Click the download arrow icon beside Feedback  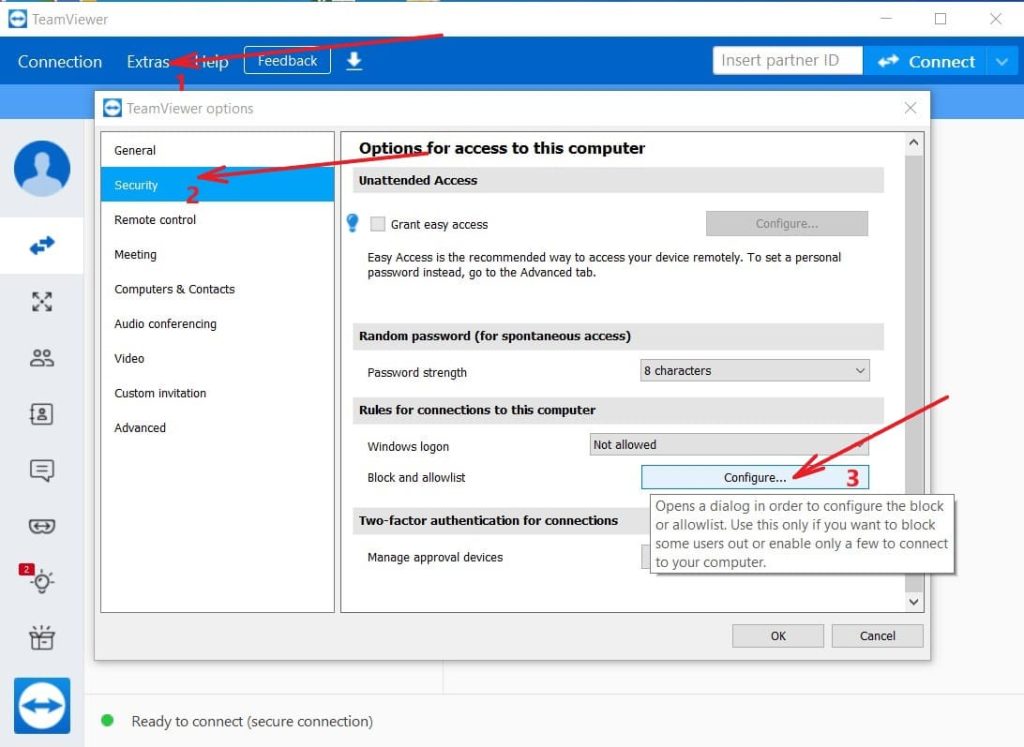pos(352,61)
